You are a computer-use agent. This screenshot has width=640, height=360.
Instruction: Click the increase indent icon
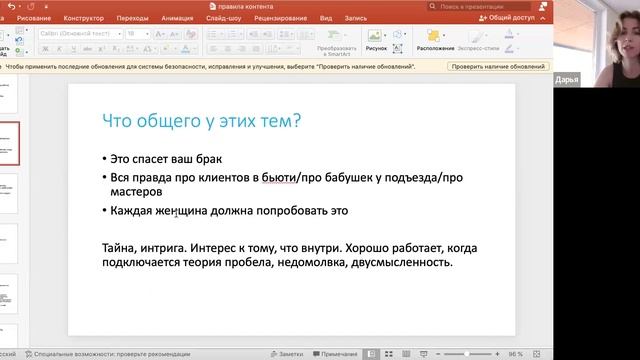[268, 34]
